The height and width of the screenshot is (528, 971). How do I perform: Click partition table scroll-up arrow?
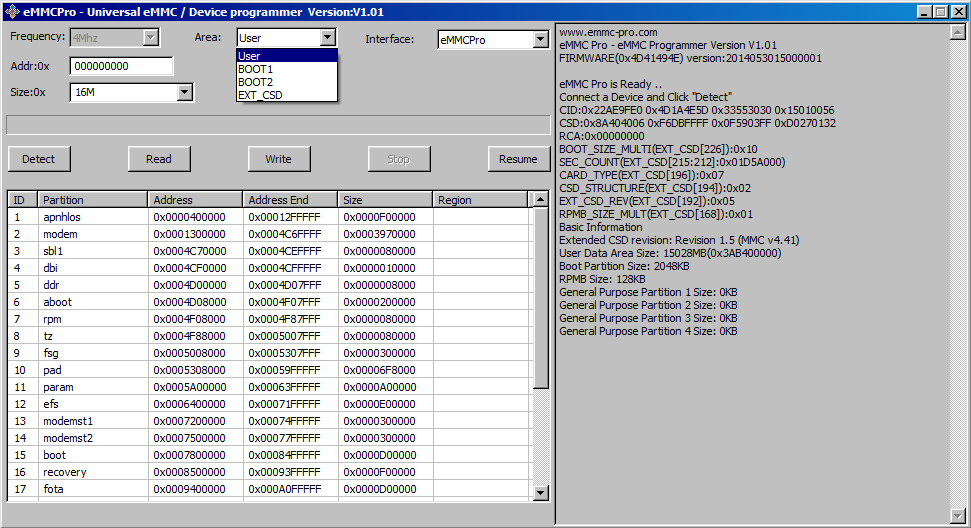pos(541,199)
